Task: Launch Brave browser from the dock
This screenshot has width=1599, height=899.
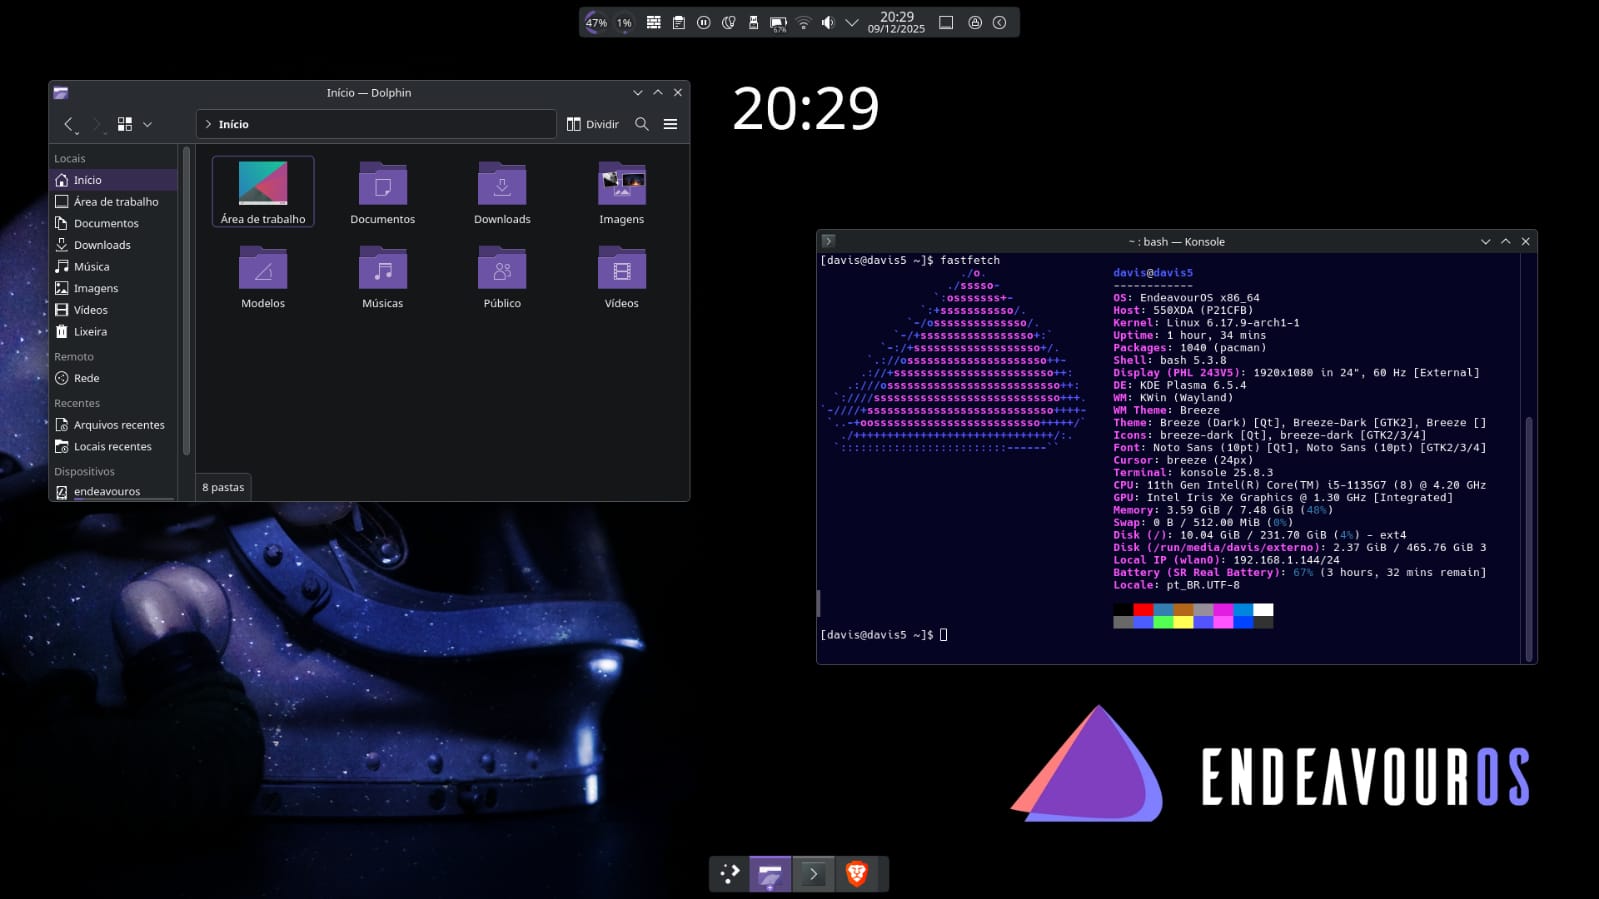Action: [856, 874]
